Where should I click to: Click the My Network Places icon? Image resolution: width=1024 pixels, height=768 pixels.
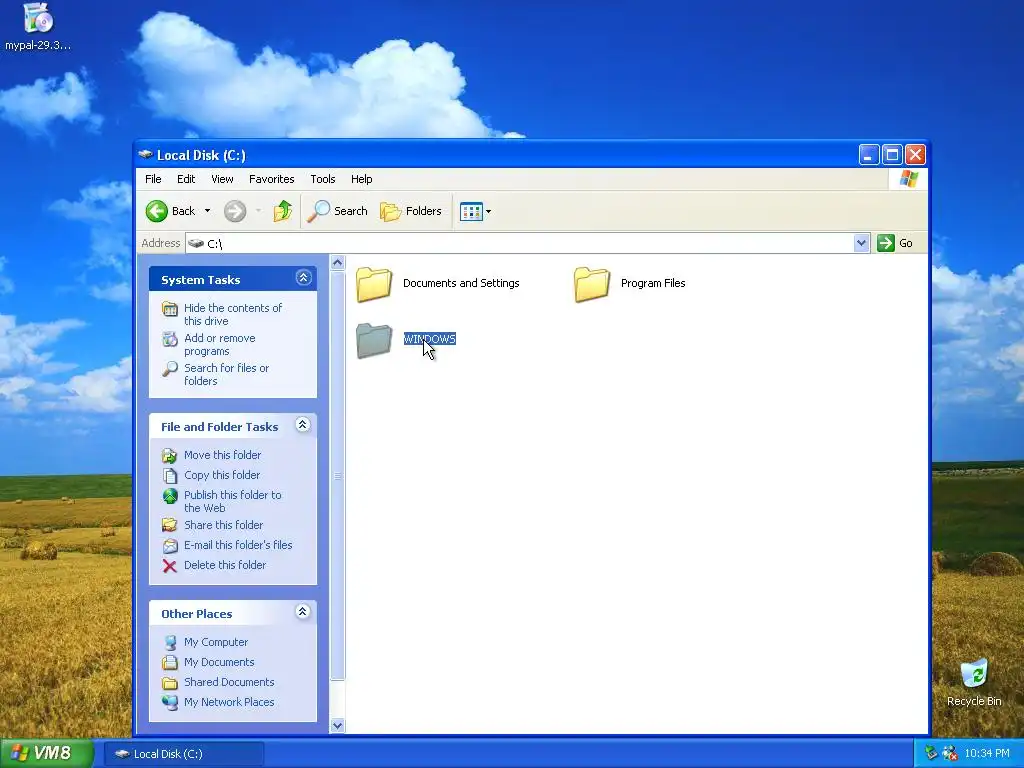(x=170, y=703)
